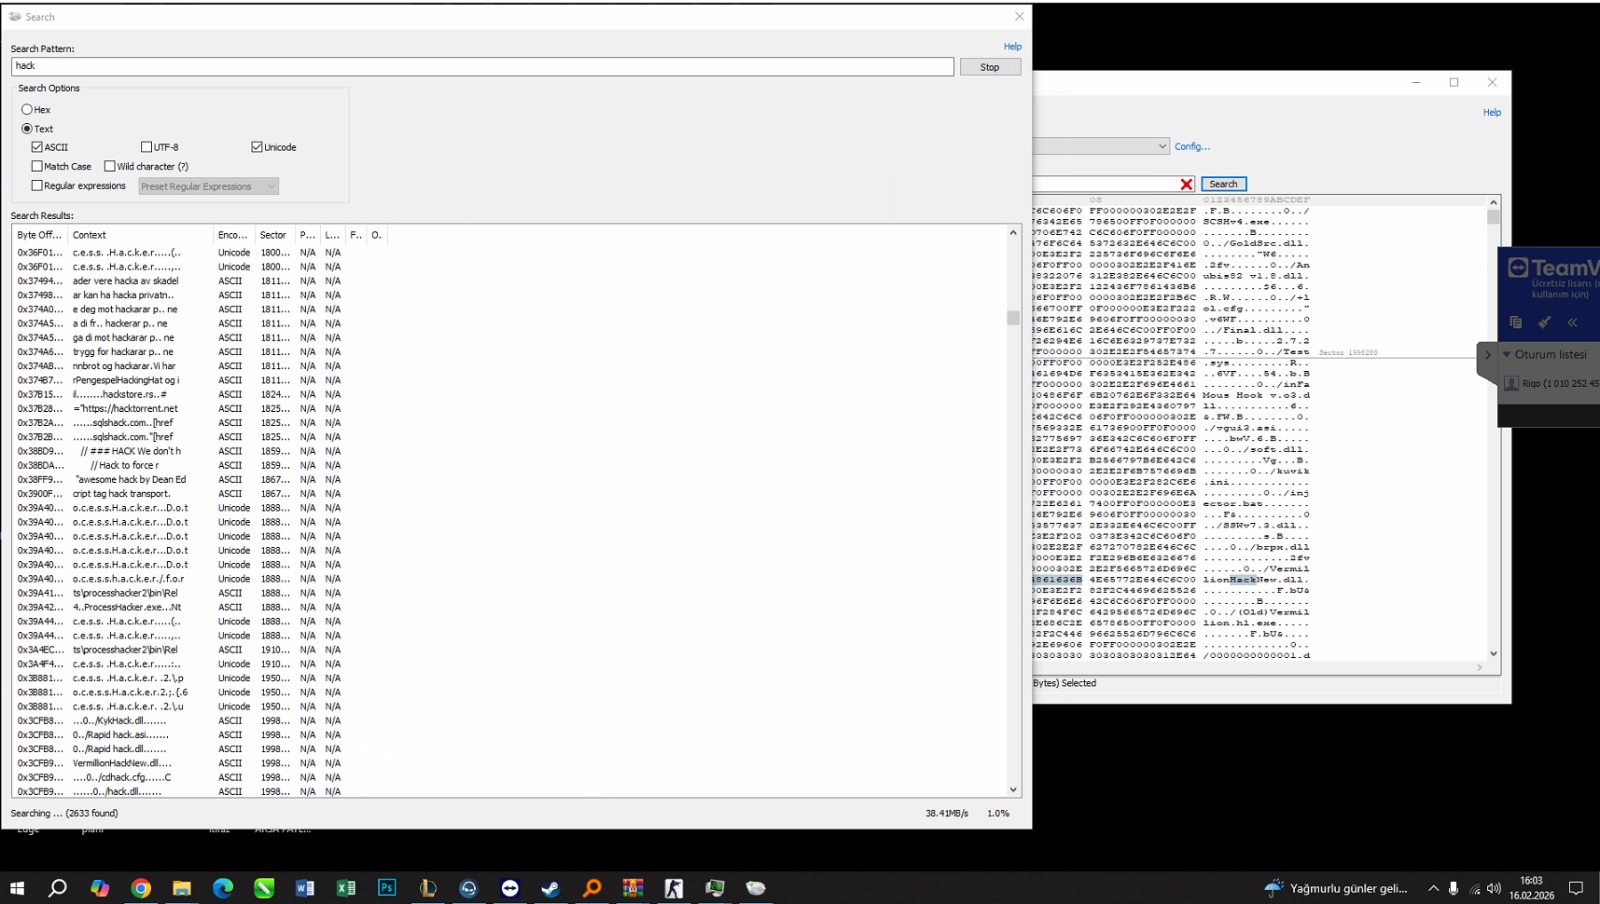Screen dimensions: 1600x904
Task: Expand the combo box beside Config
Action: 1162,146
